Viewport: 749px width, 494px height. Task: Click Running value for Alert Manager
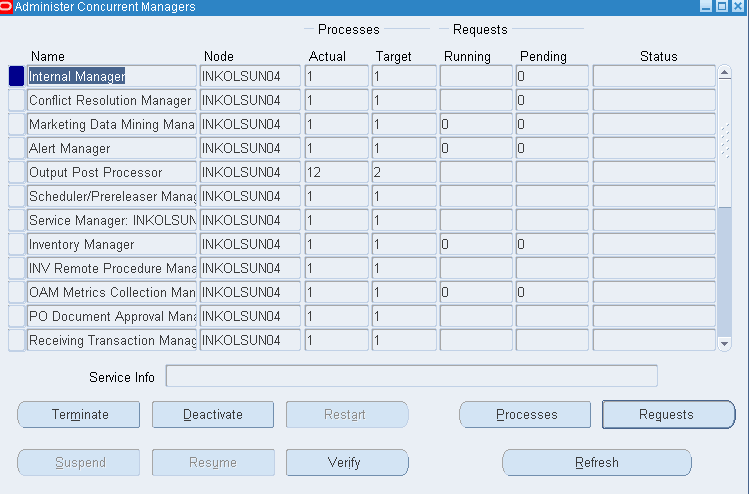pyautogui.click(x=476, y=148)
